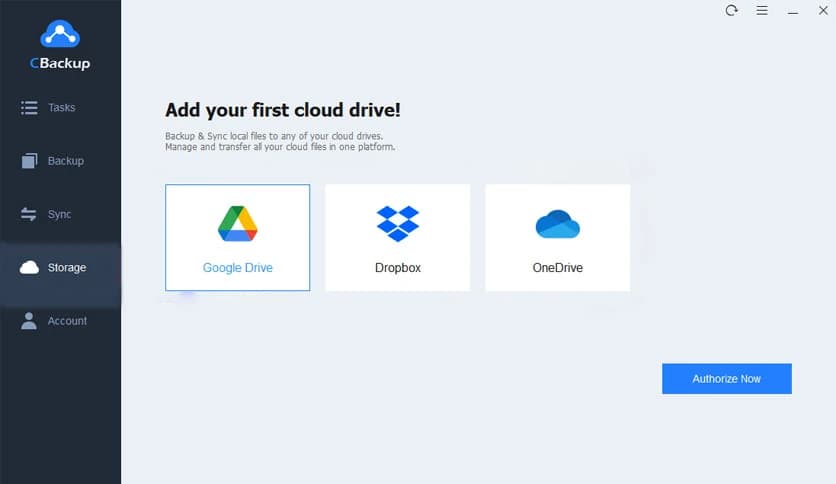Select the Google Drive logo
Viewport: 836px width, 484px height.
[238, 223]
